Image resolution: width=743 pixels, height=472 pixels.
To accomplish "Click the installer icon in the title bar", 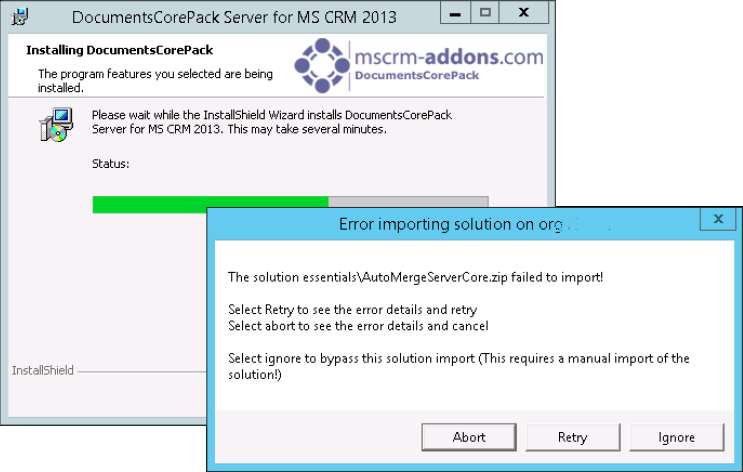I will (x=20, y=17).
